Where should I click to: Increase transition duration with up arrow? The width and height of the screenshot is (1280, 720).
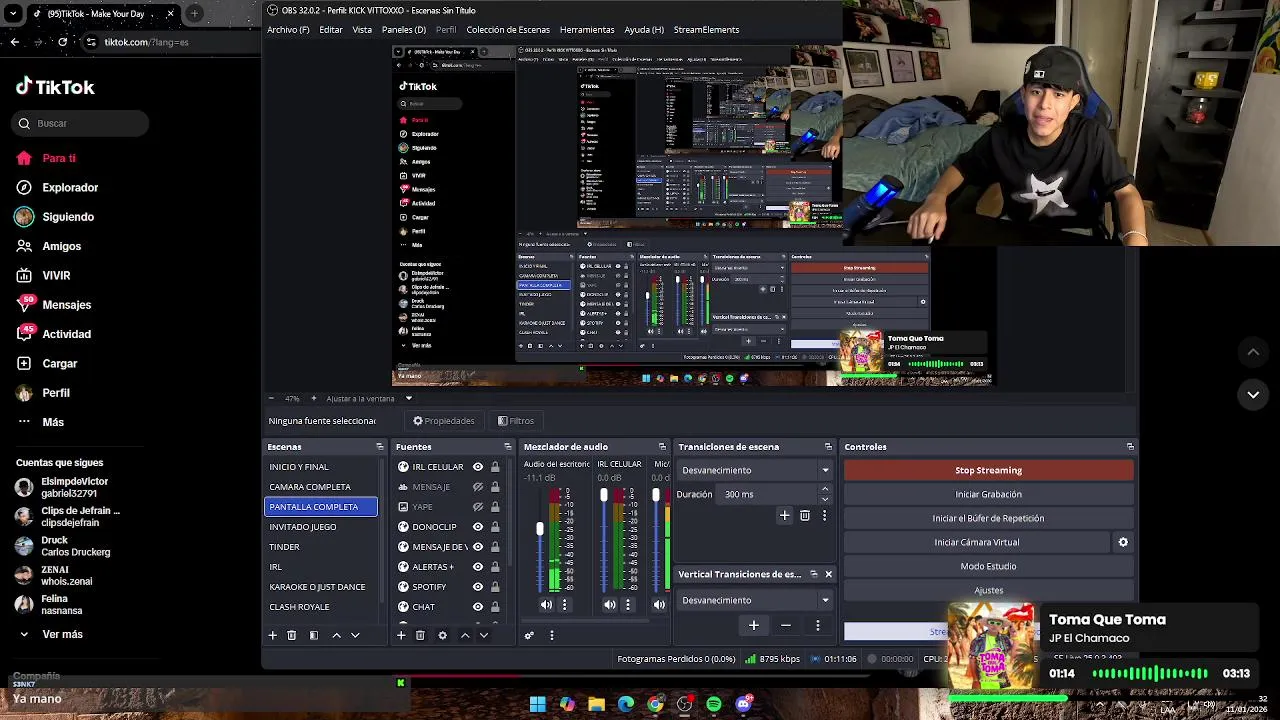click(x=825, y=489)
